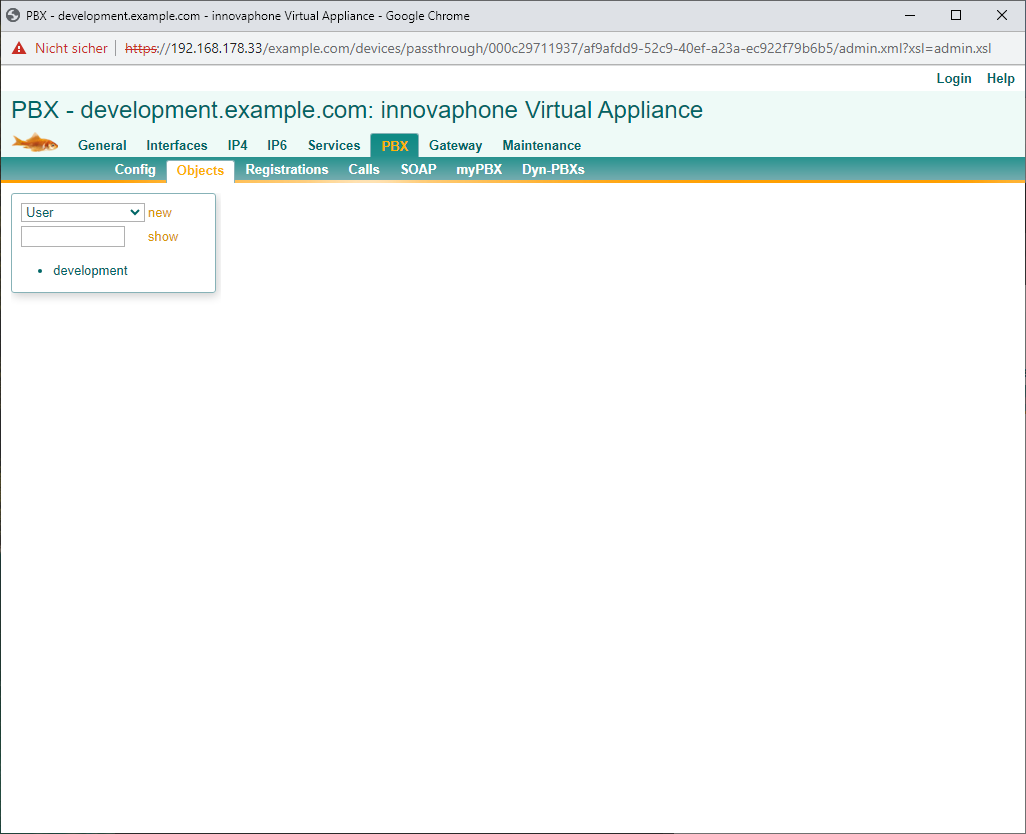Focus the object search input field
This screenshot has width=1026, height=834.
click(x=73, y=237)
